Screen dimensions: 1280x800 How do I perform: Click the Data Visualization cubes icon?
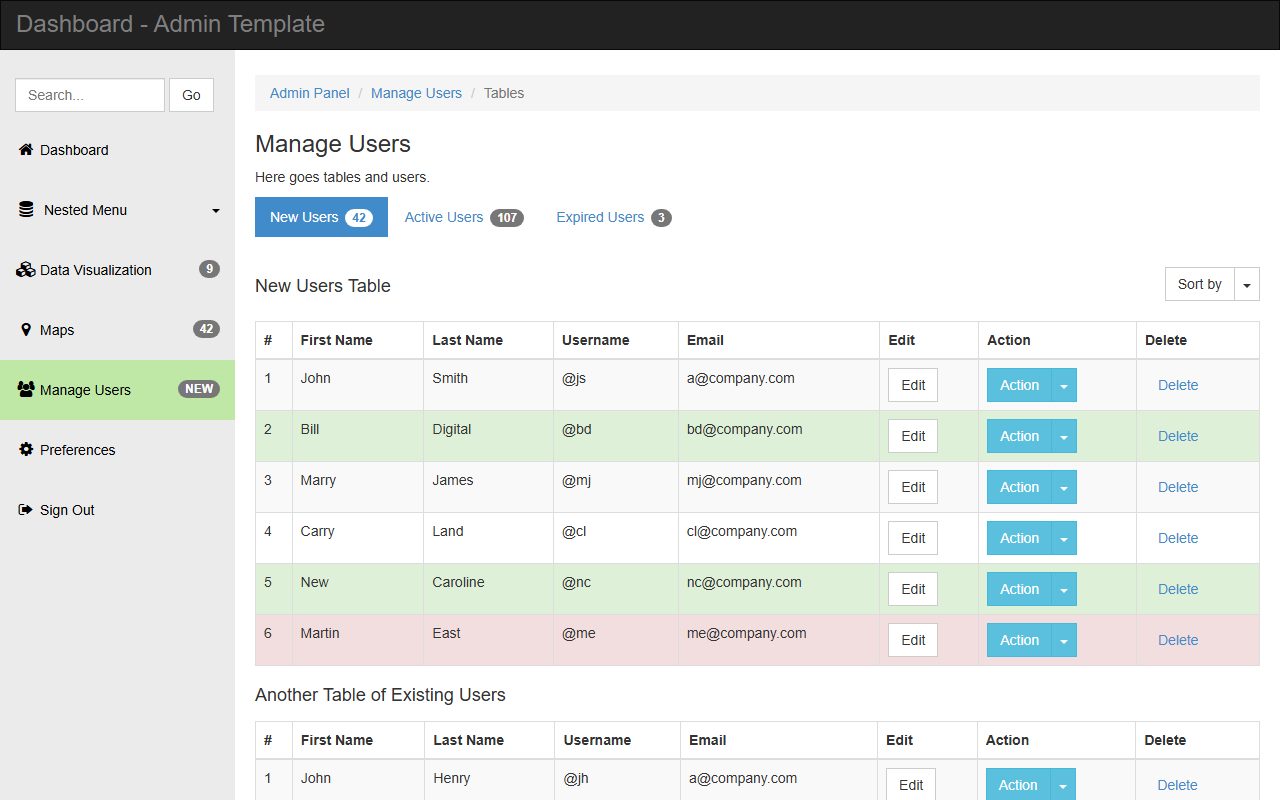tap(26, 270)
